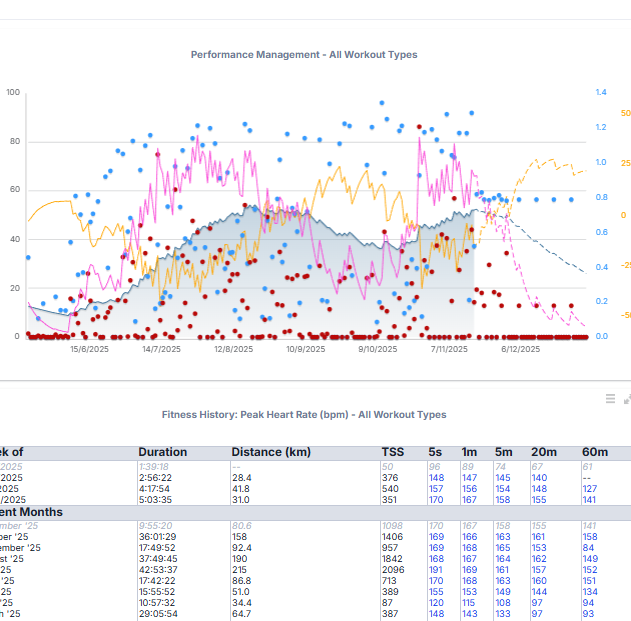Click the Performance Management chart title

click(304, 54)
